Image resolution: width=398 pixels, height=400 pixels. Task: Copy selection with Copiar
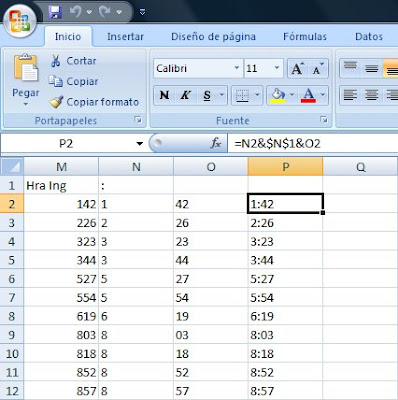point(74,81)
